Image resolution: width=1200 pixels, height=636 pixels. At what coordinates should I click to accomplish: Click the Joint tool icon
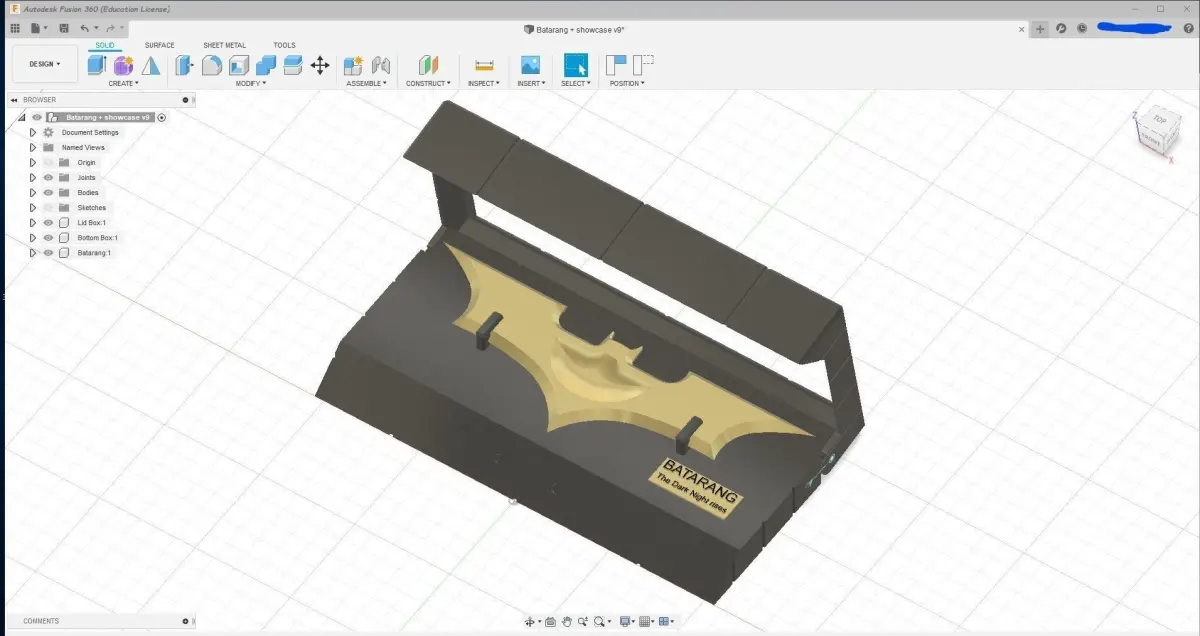coord(381,65)
